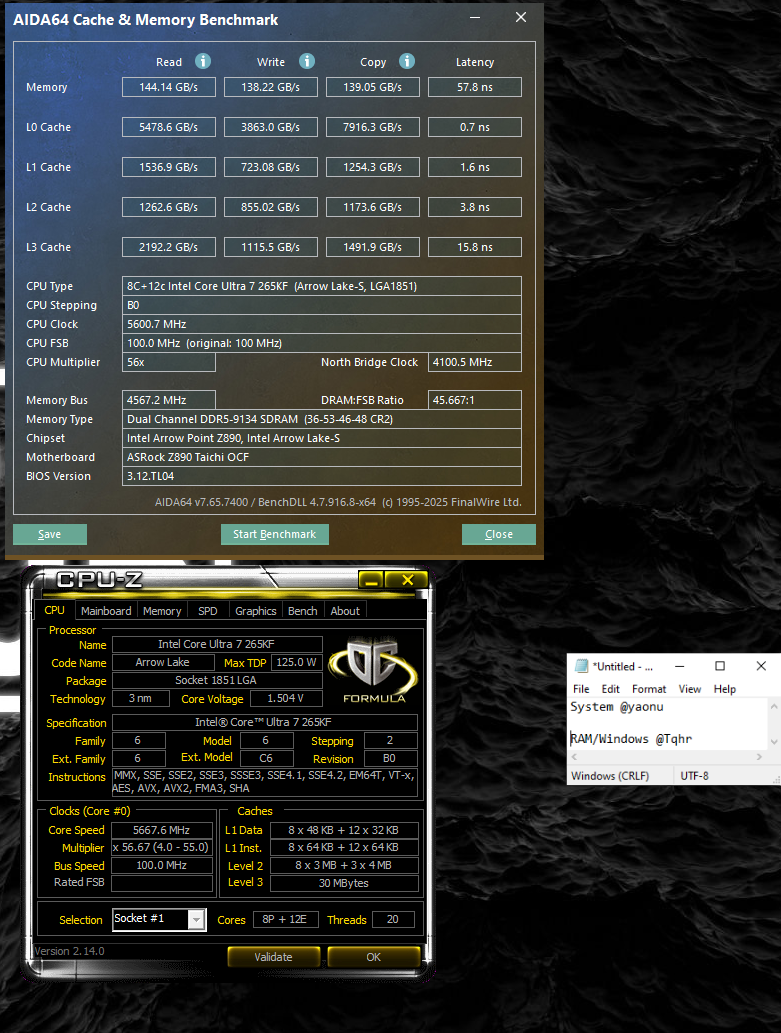Open the Socket #1 selection dropdown
The width and height of the screenshot is (781, 1033).
coord(197,919)
